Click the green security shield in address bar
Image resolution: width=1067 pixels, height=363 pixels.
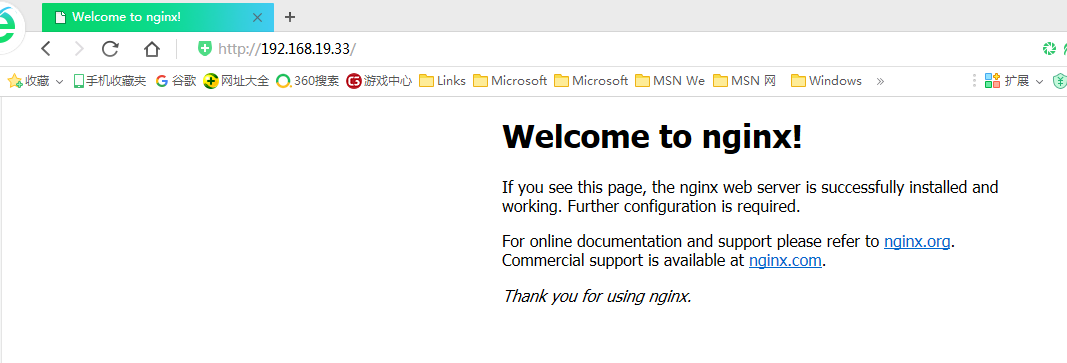(x=204, y=48)
